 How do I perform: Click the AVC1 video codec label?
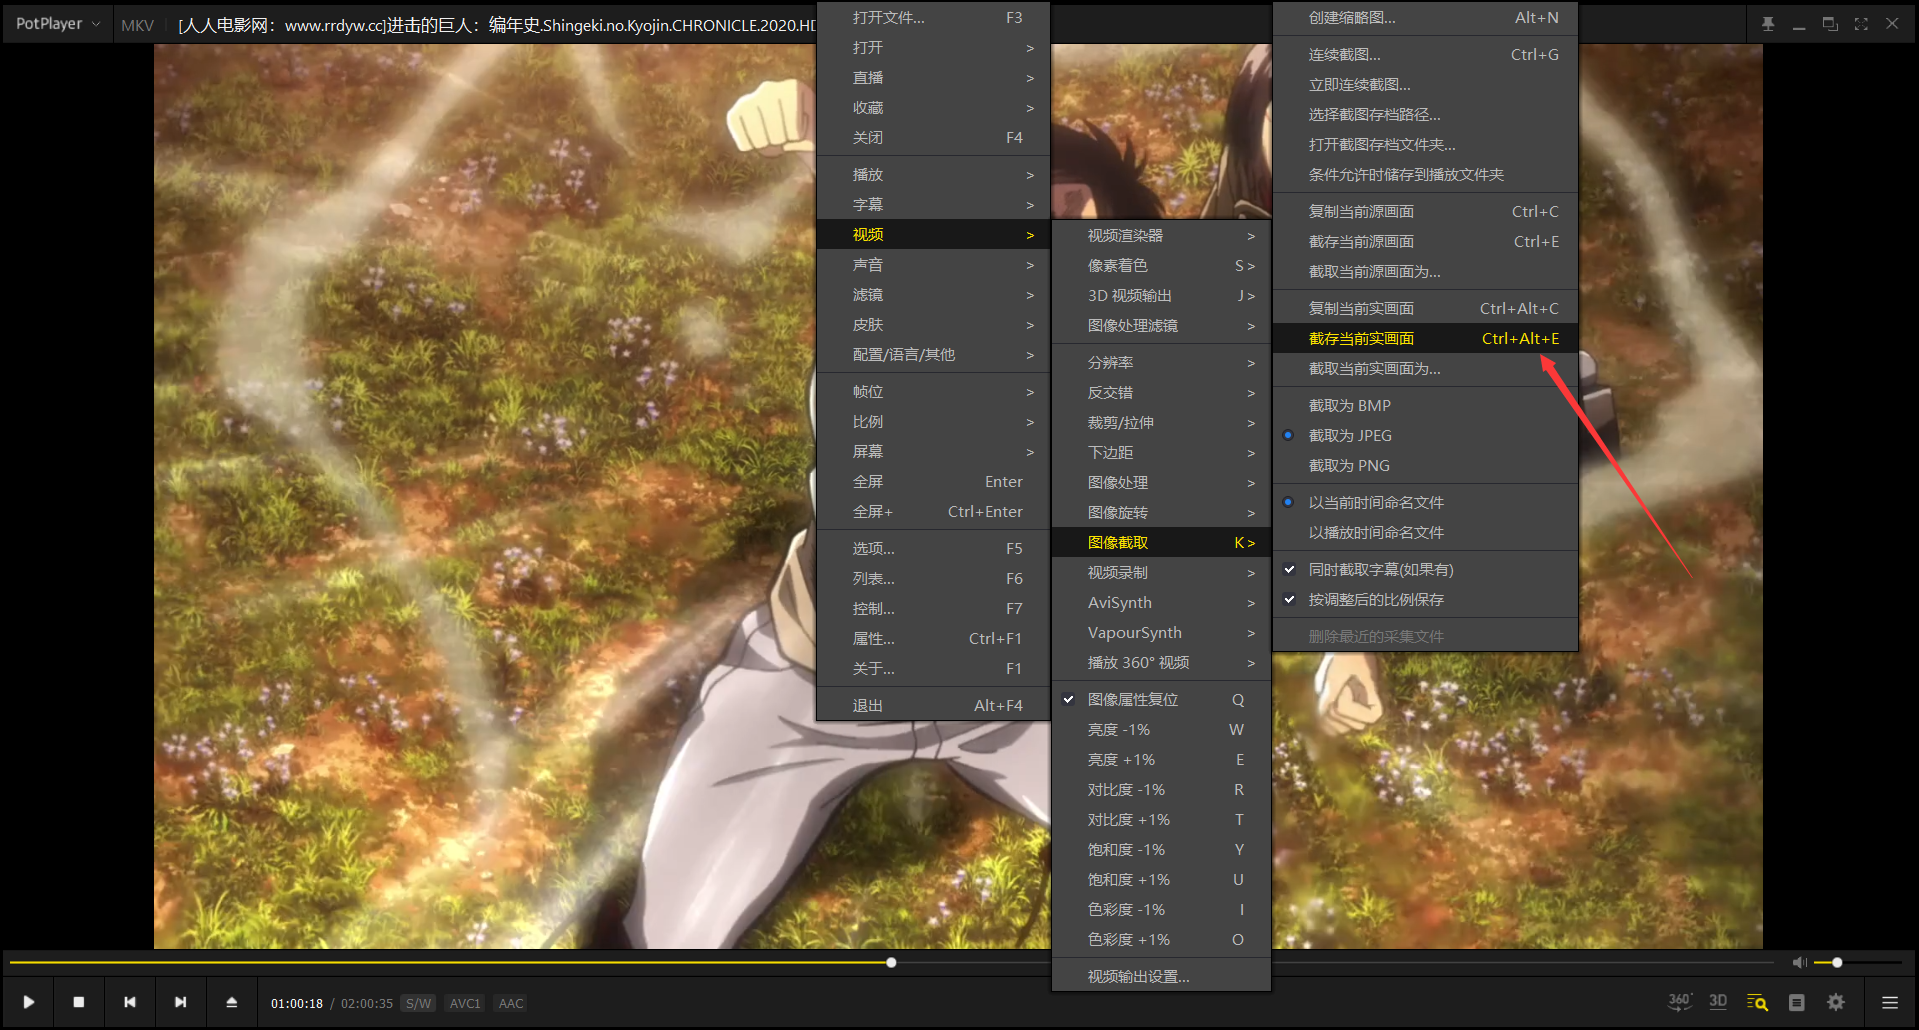(465, 1003)
